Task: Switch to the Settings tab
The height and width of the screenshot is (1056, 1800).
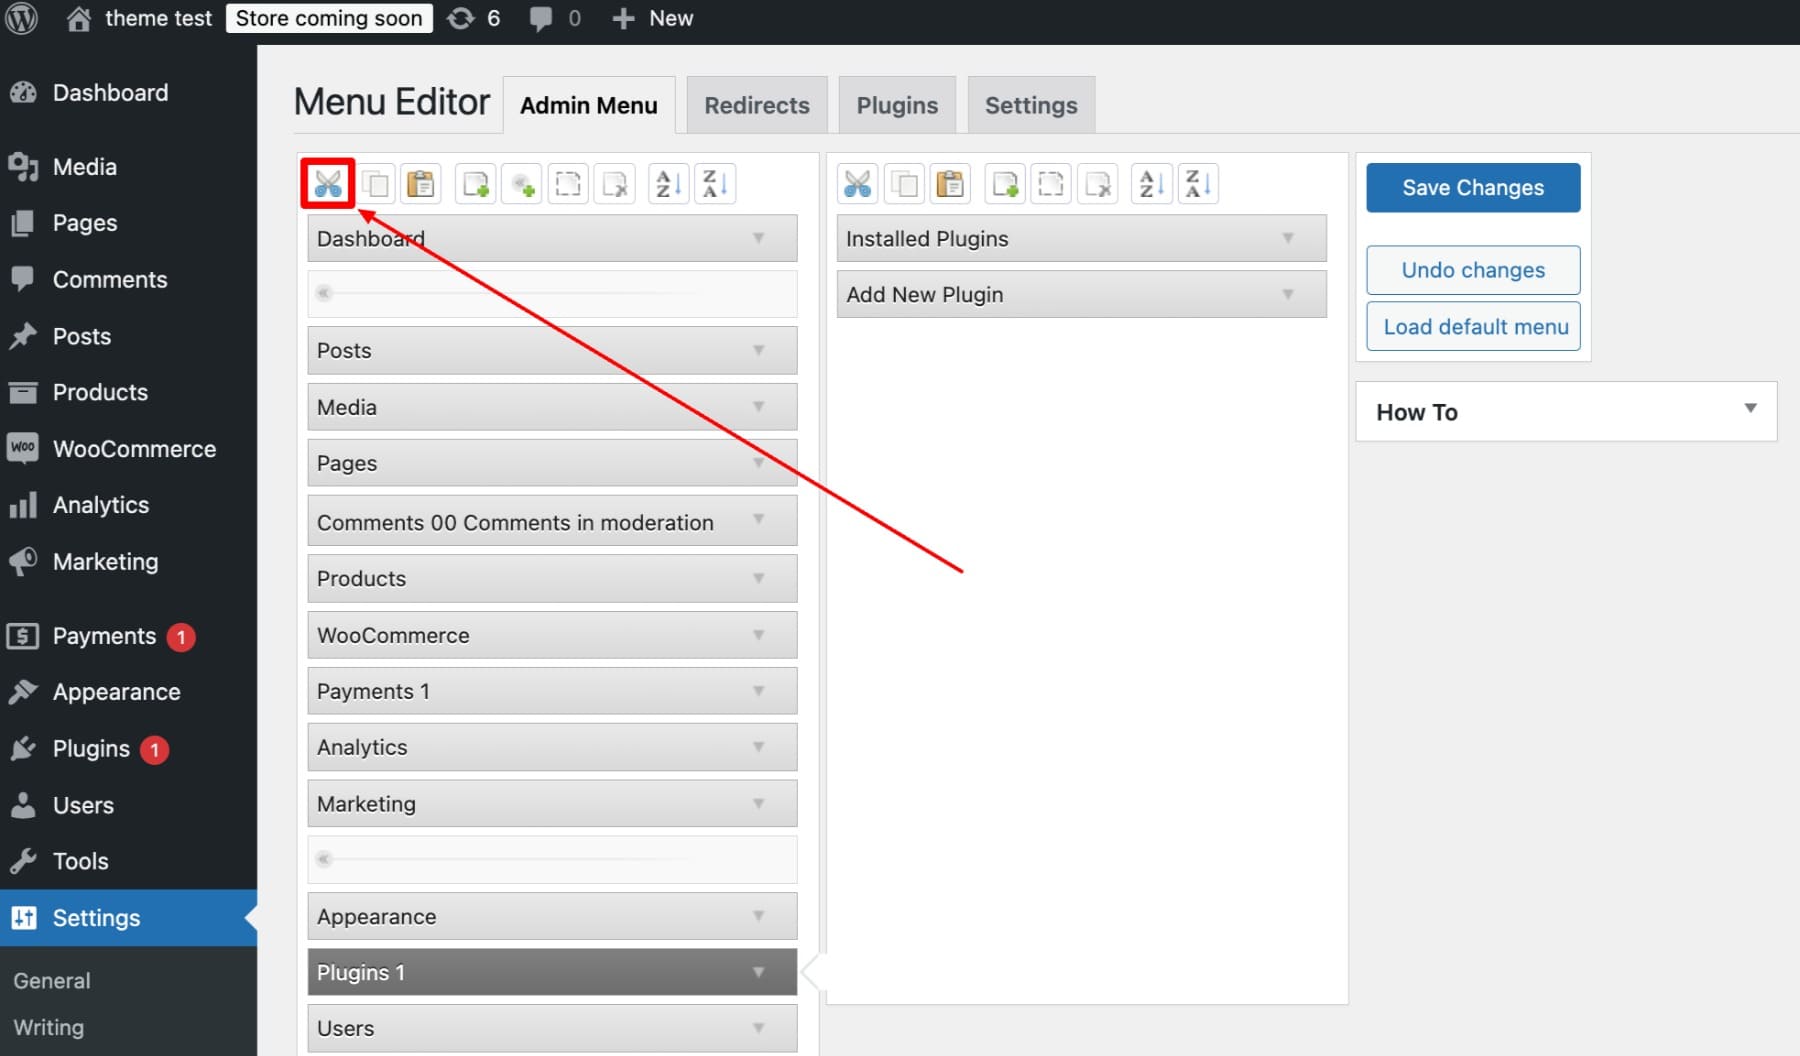Action: (1031, 104)
